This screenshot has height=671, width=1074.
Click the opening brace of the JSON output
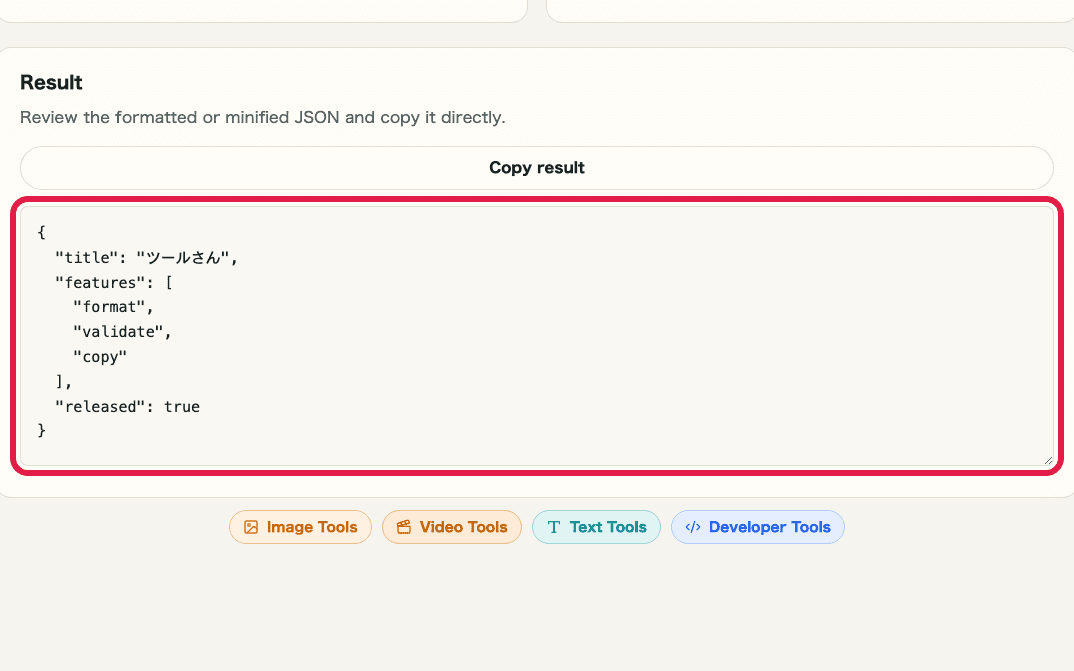click(x=40, y=232)
